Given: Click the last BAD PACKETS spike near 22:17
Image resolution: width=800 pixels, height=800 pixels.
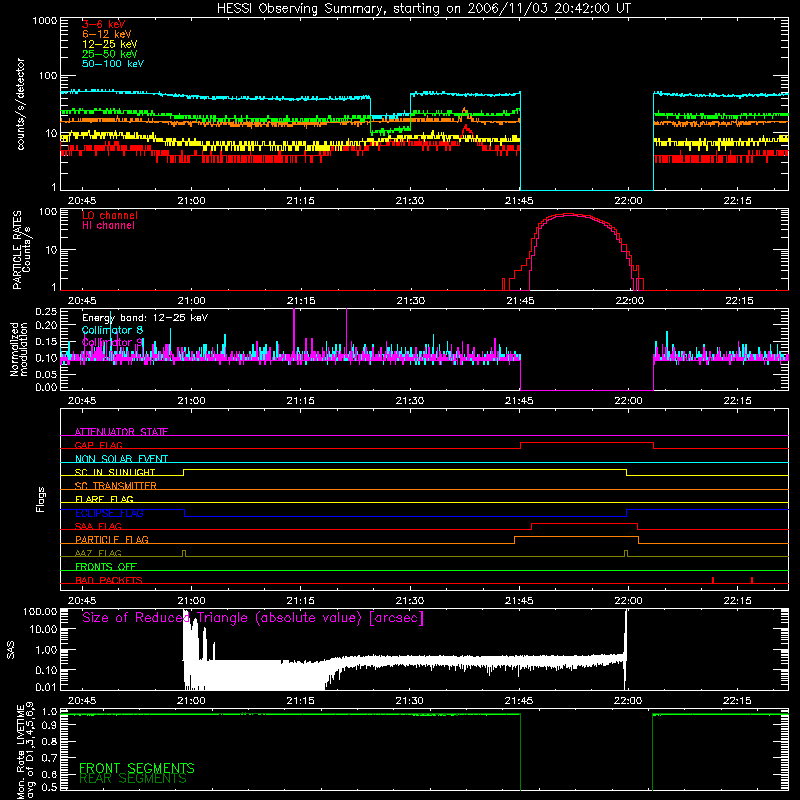Looking at the screenshot, I should pos(752,580).
